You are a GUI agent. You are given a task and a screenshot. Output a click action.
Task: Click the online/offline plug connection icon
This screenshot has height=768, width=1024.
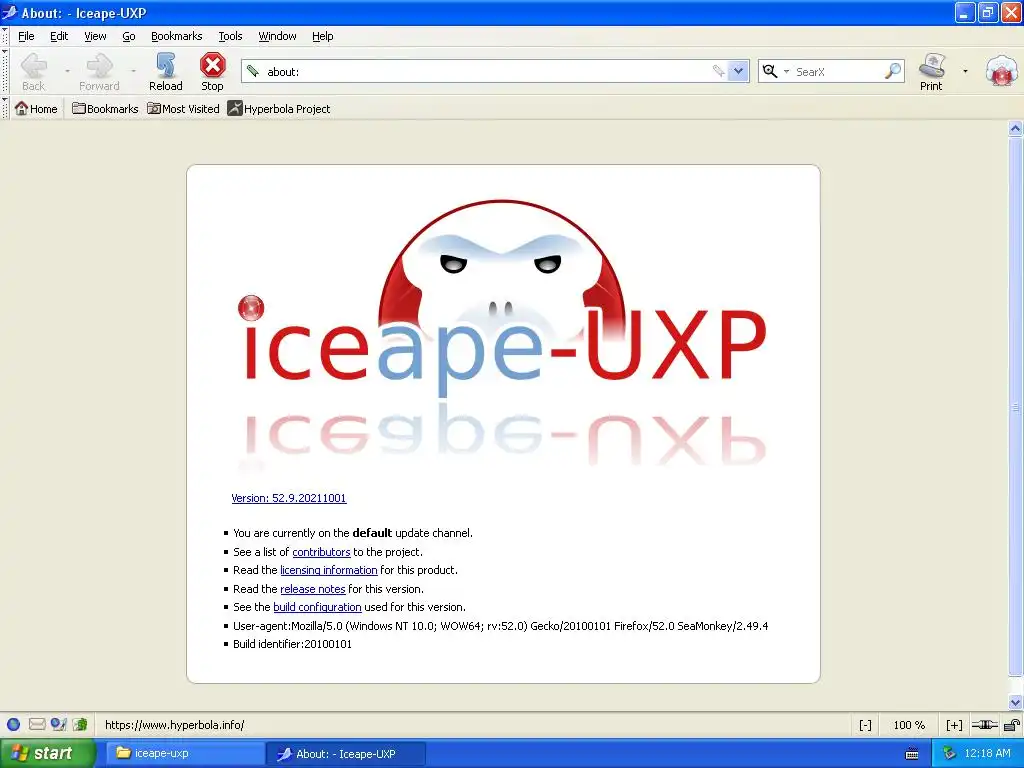pyautogui.click(x=984, y=725)
